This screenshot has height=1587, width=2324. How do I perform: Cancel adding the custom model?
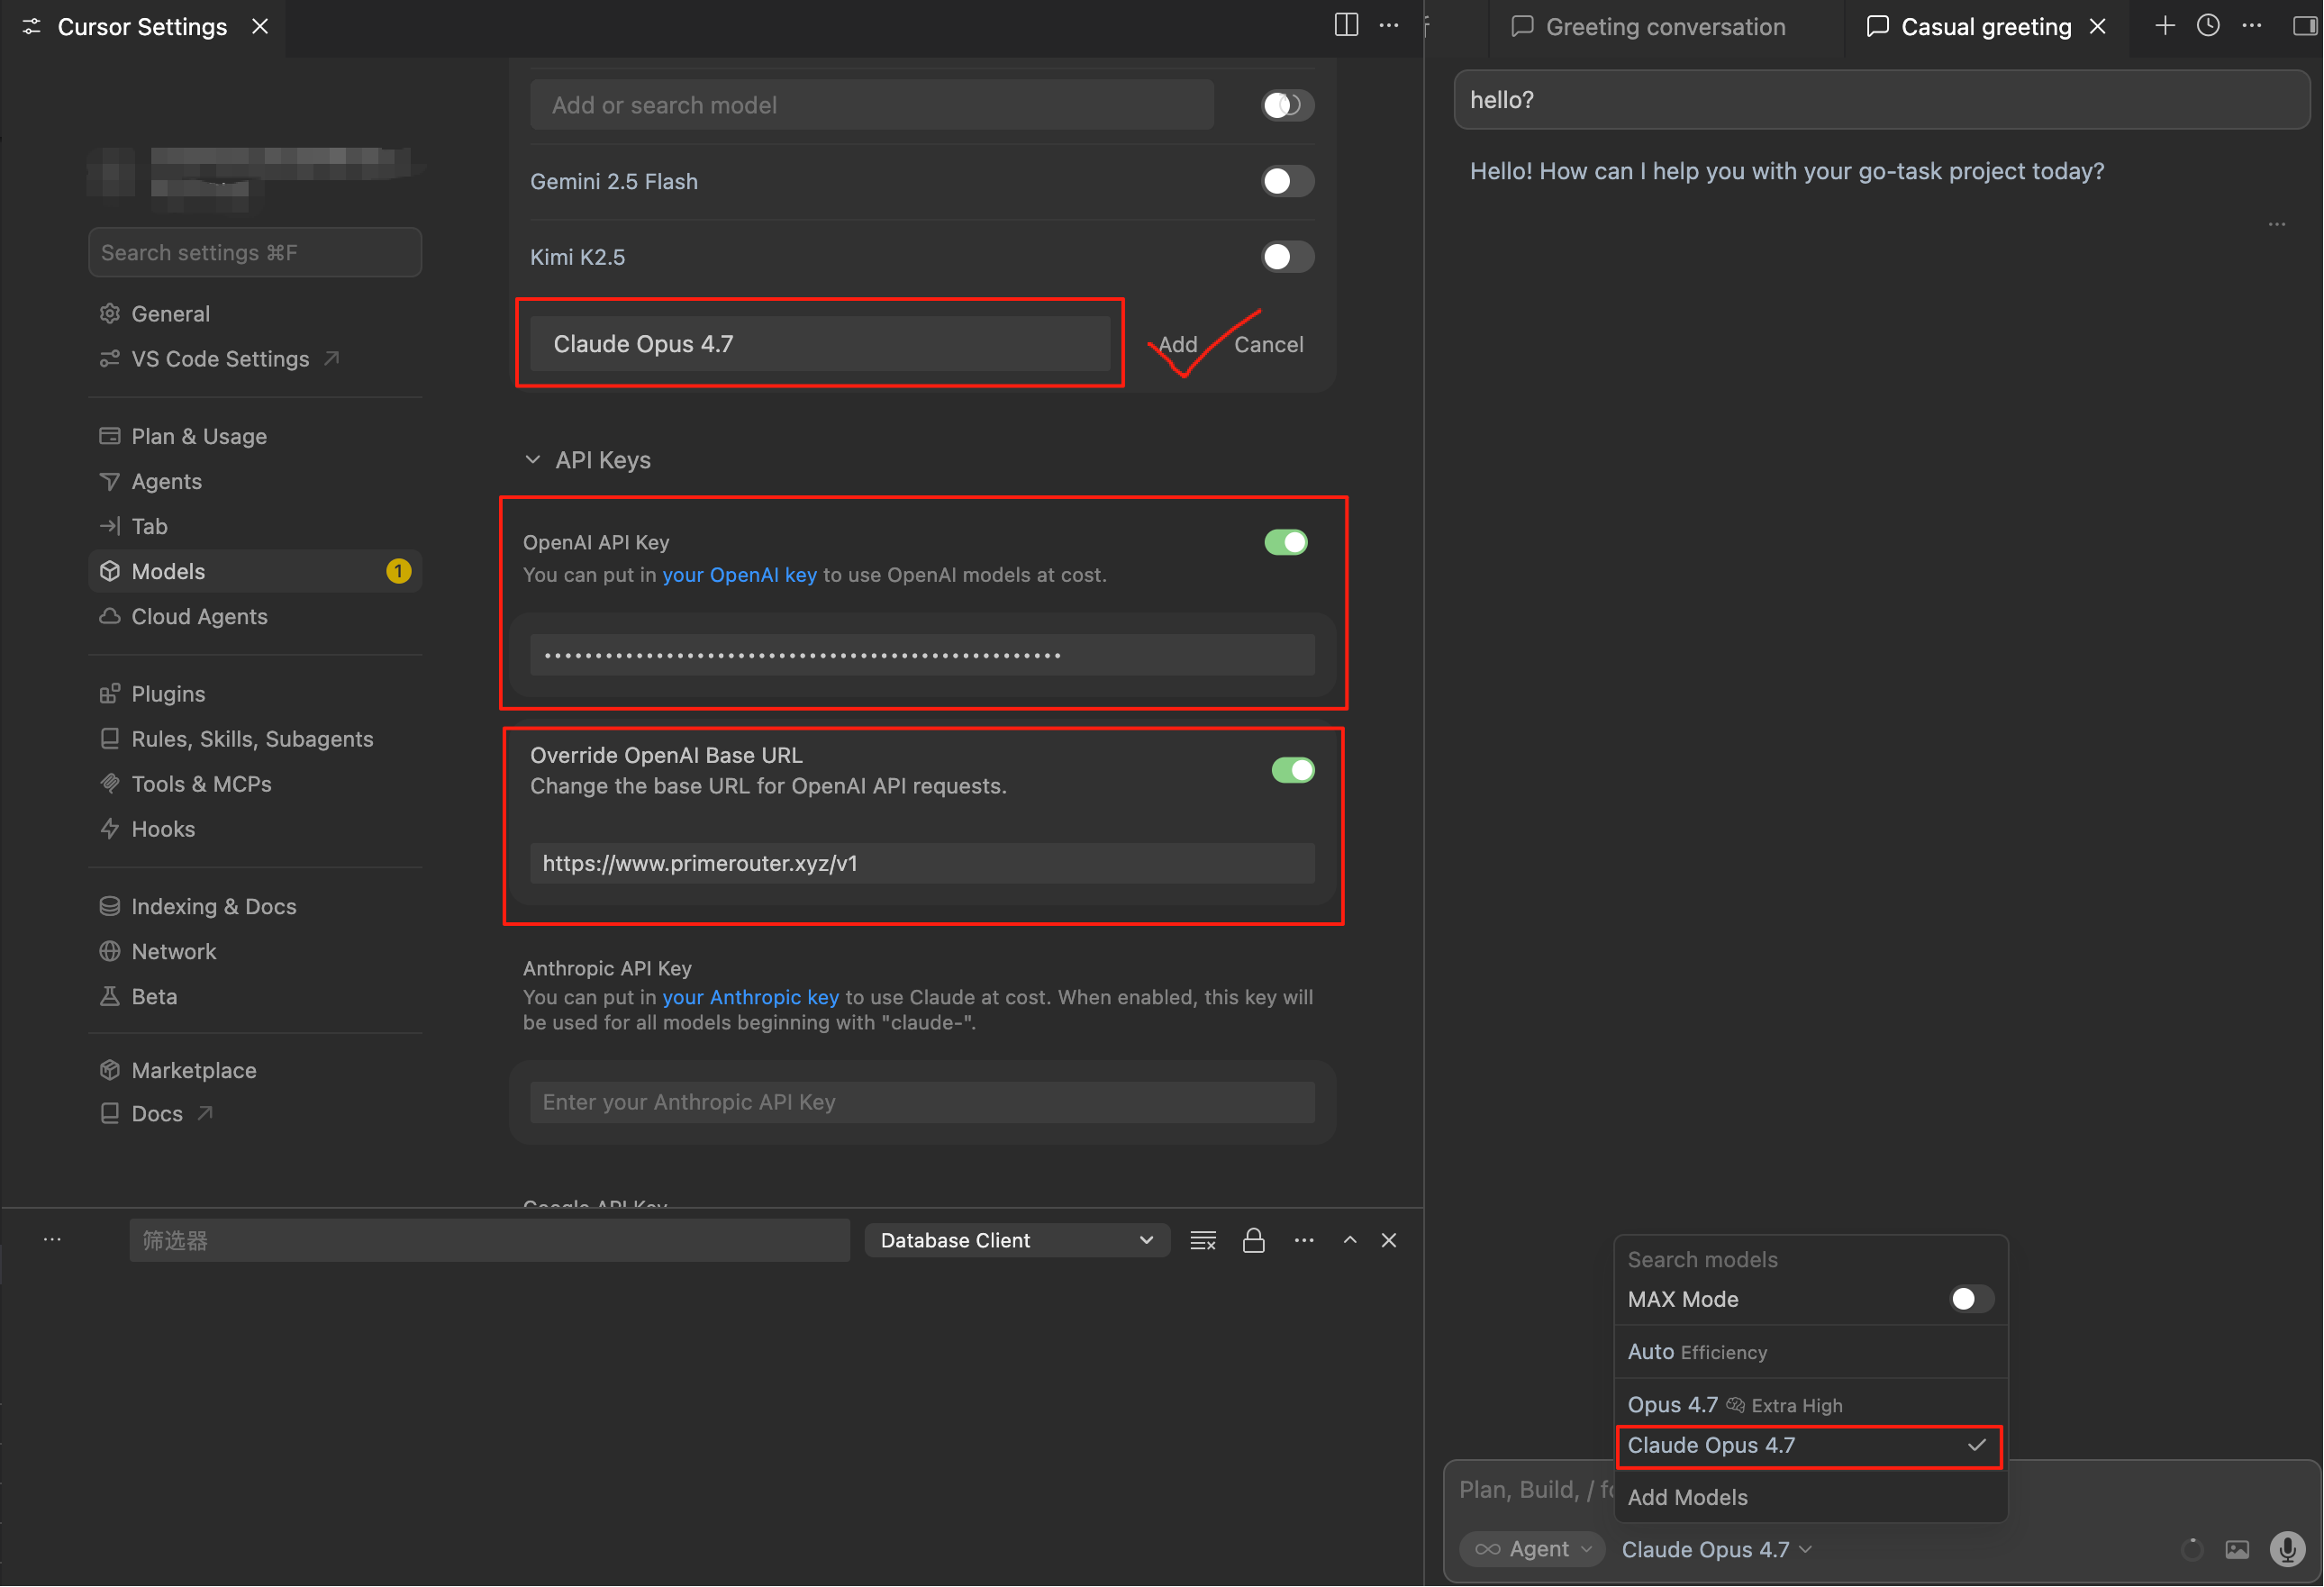pos(1268,344)
